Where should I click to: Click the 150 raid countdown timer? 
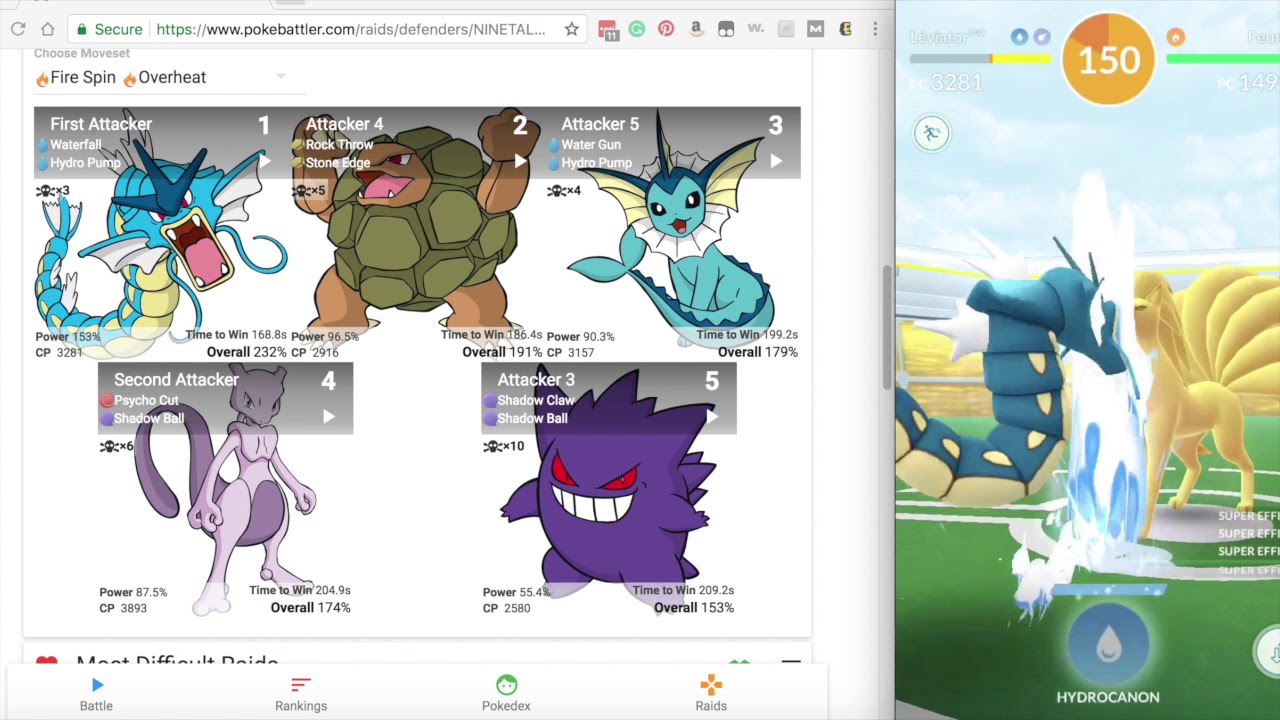coord(1108,59)
